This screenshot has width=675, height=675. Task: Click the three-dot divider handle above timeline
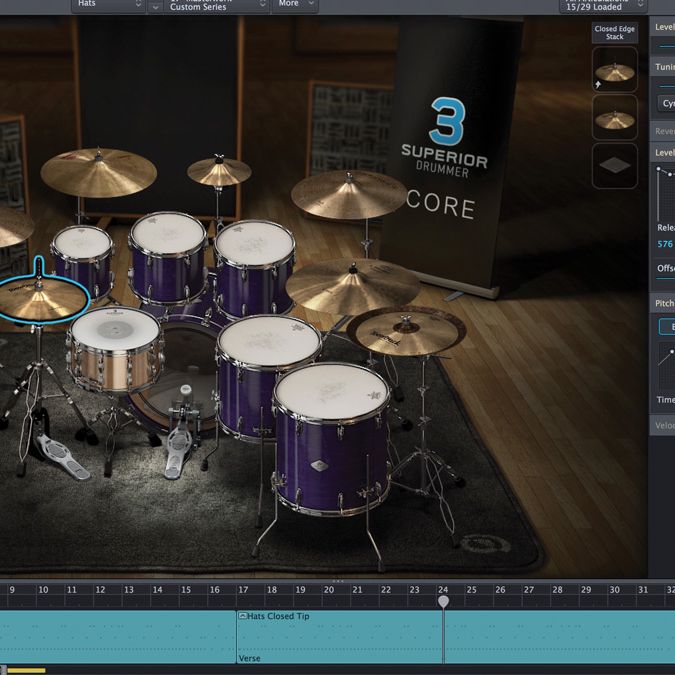click(x=338, y=581)
